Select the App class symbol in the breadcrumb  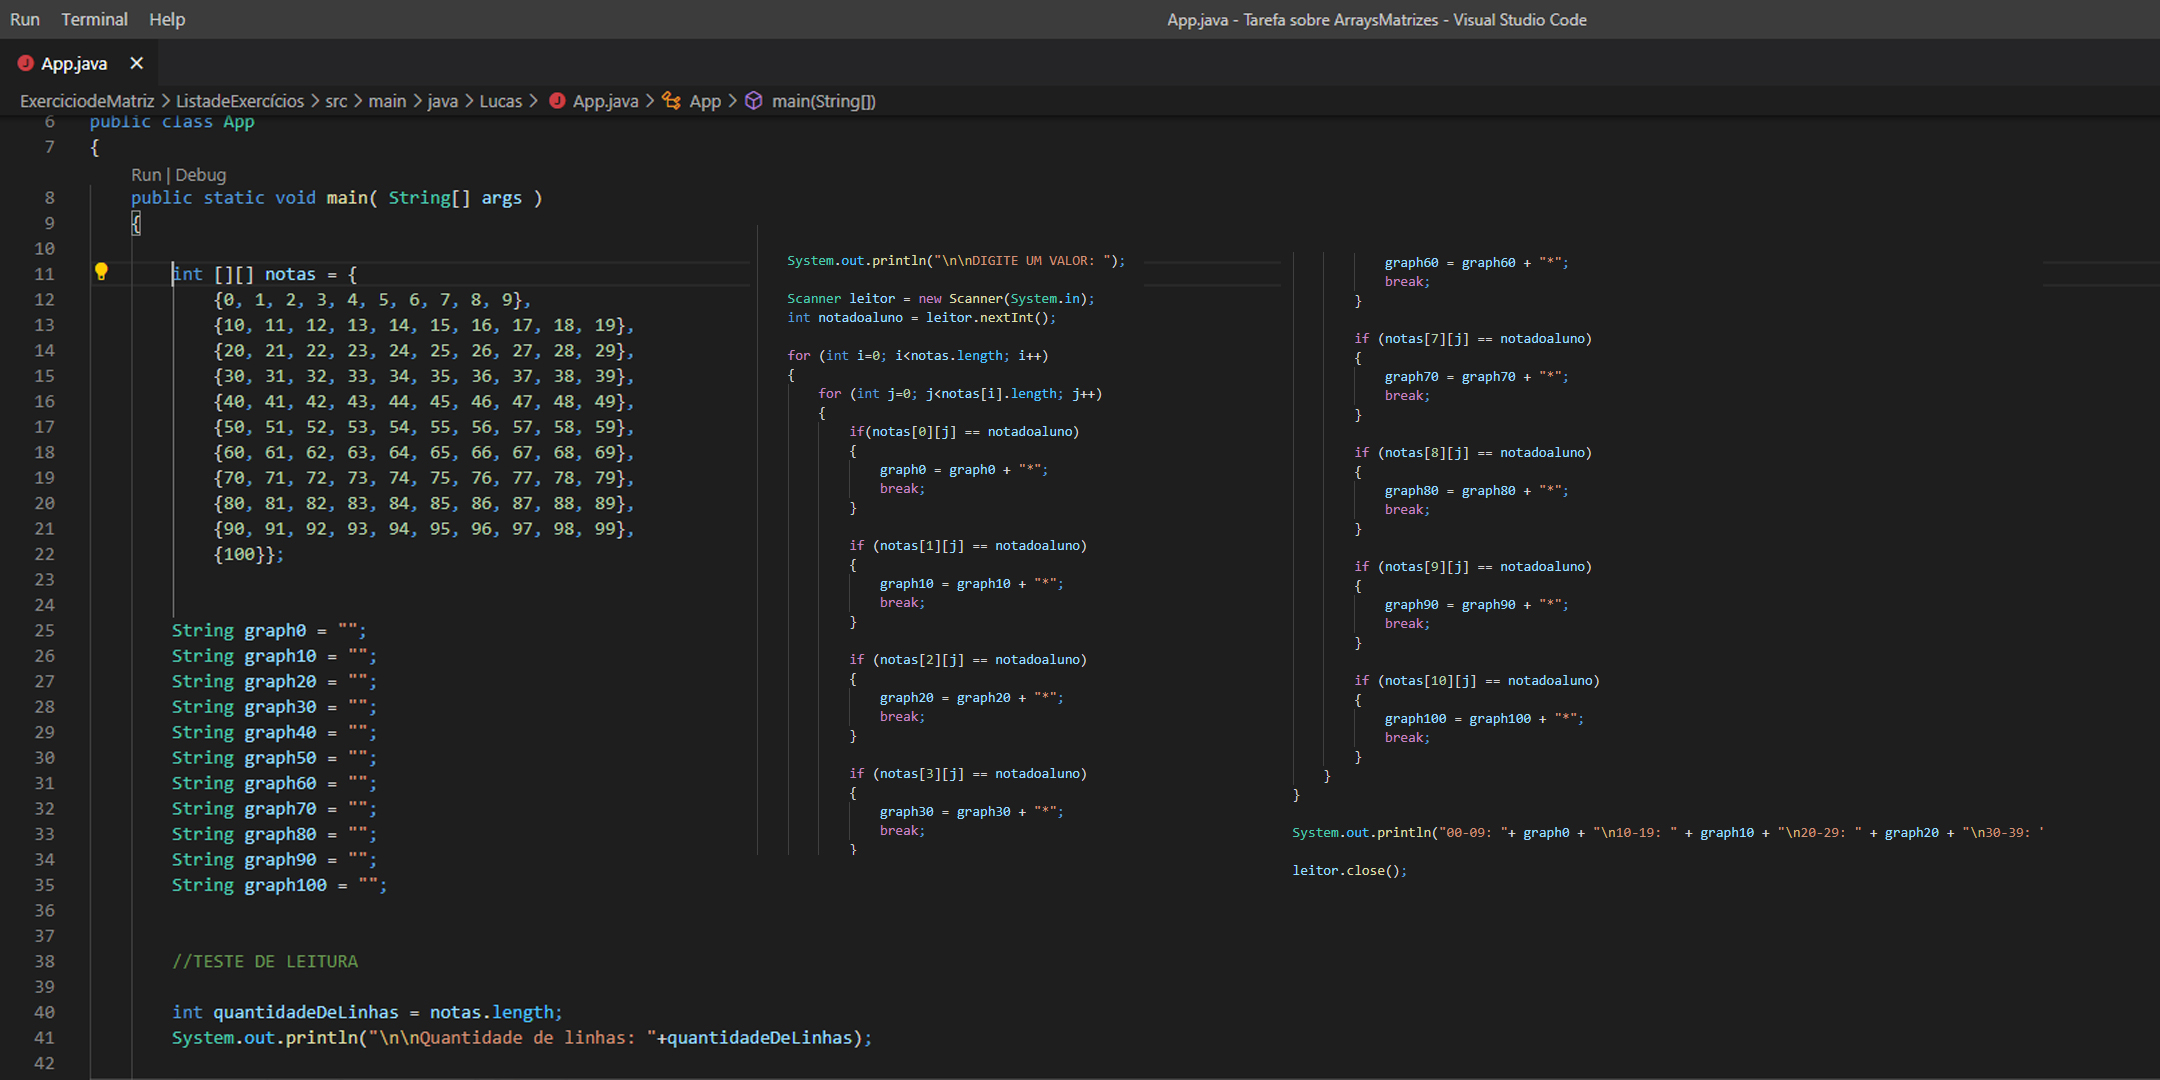705,101
